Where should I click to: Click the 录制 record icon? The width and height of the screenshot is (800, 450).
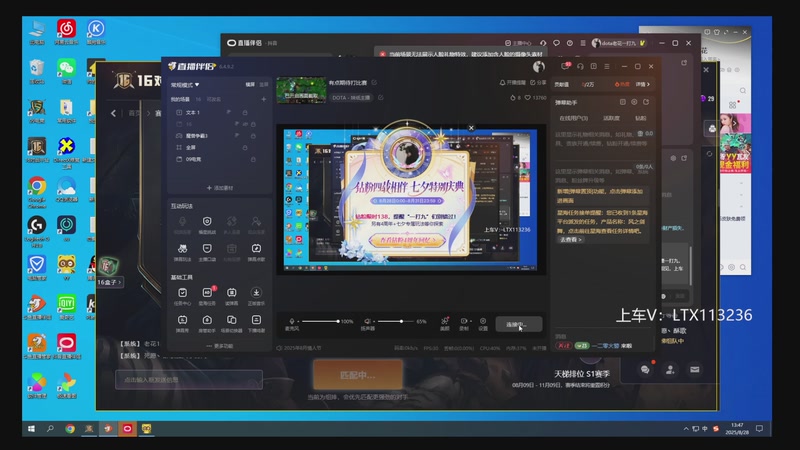tap(464, 323)
